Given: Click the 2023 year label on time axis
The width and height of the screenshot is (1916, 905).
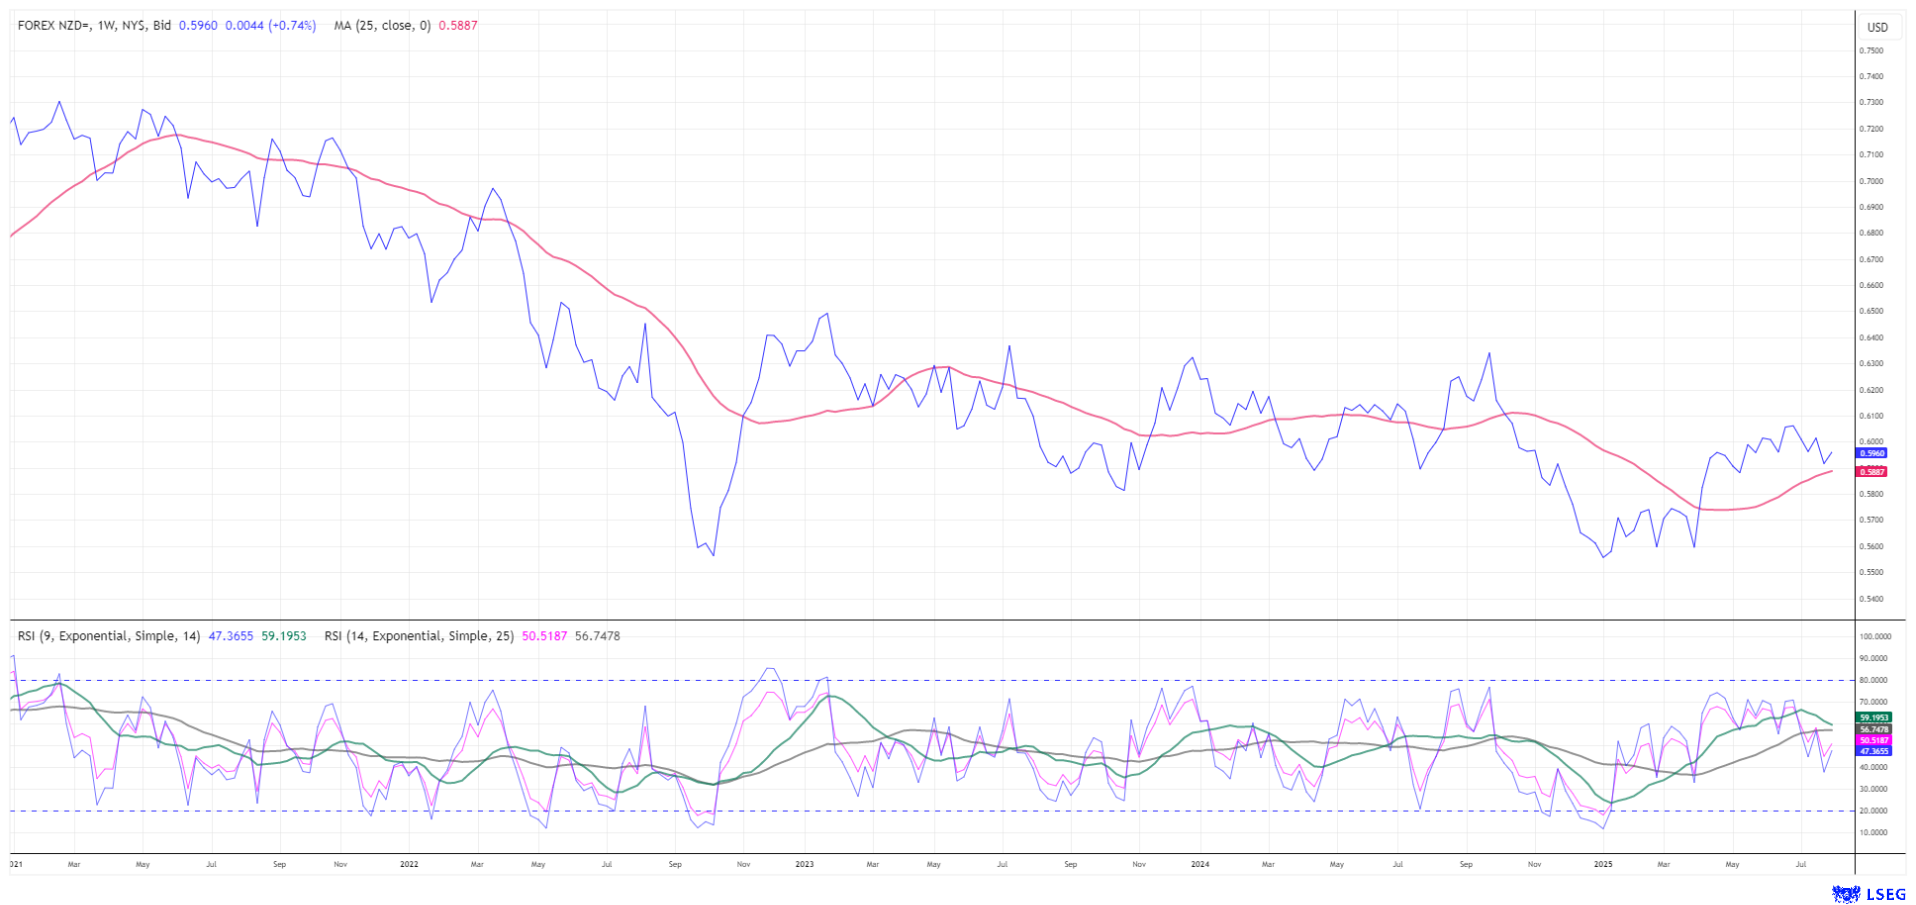Looking at the screenshot, I should coord(805,864).
